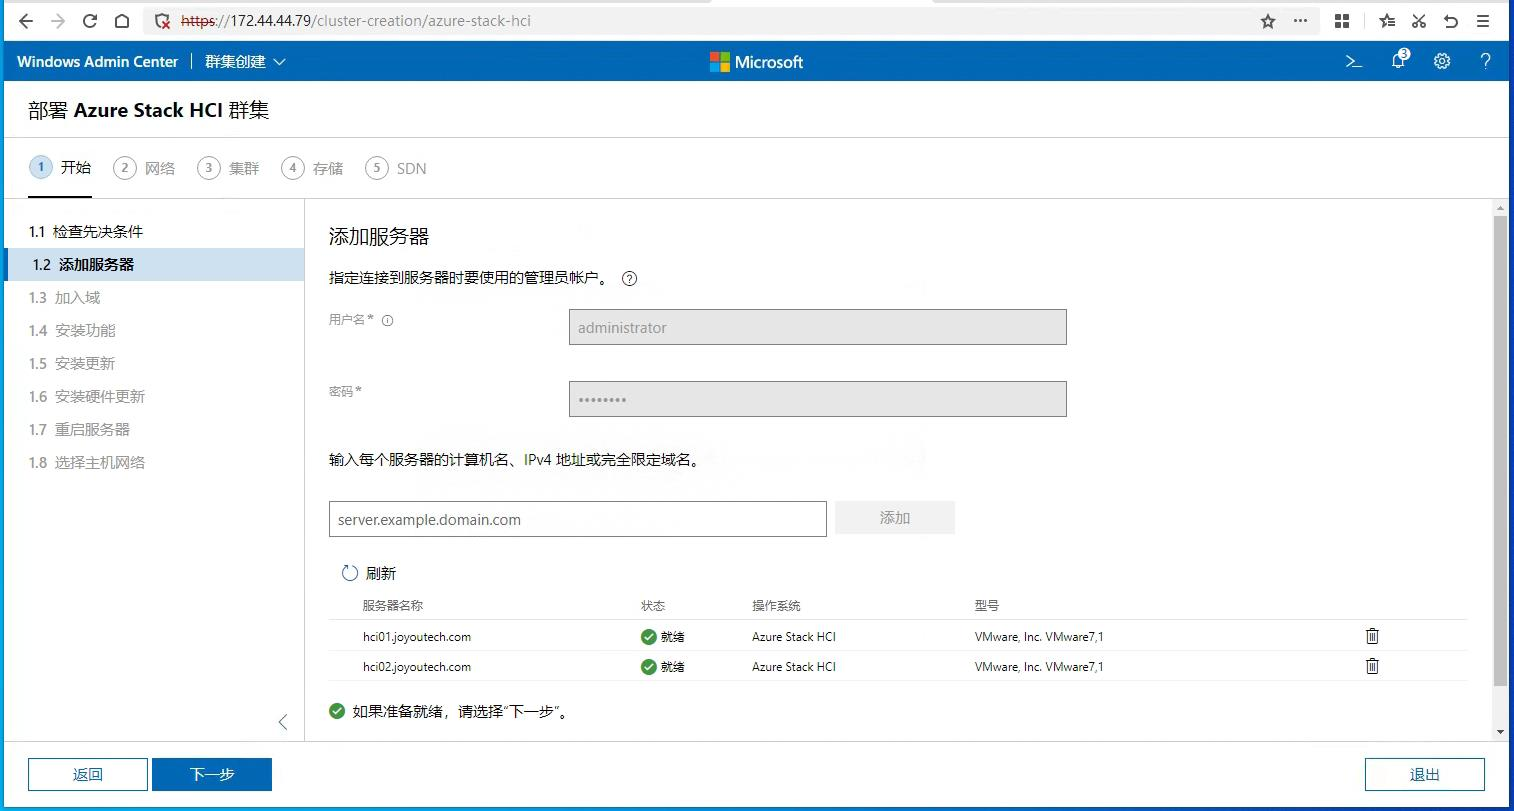Click the scissors screenshot tool icon
The width and height of the screenshot is (1514, 811).
[1418, 21]
